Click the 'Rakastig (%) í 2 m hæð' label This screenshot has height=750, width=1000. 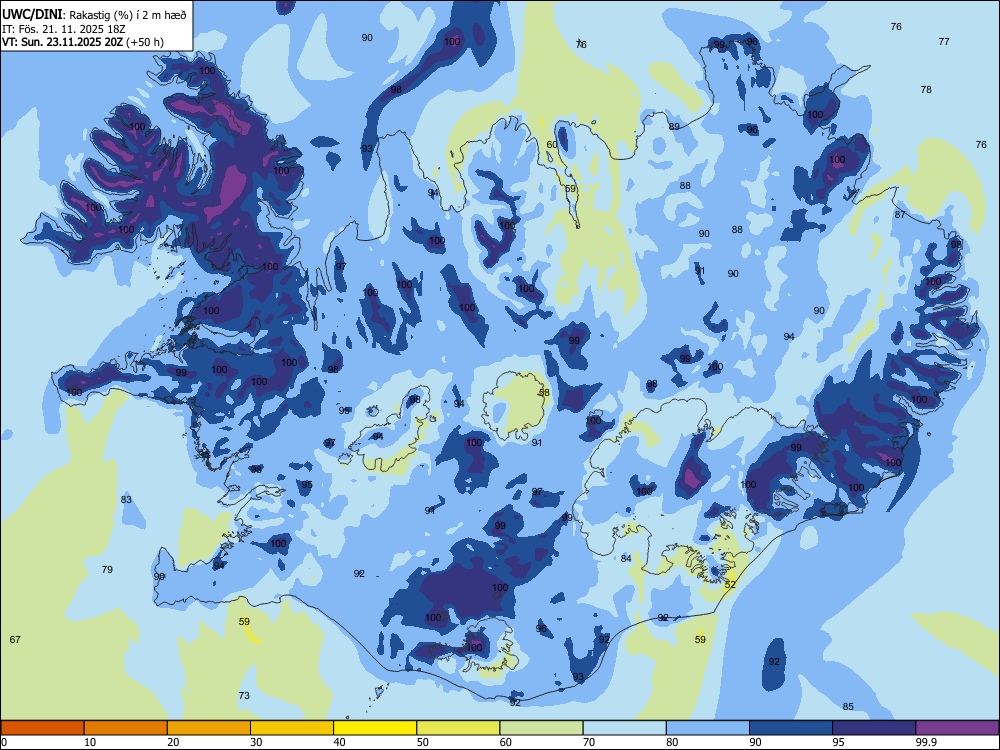128,15
